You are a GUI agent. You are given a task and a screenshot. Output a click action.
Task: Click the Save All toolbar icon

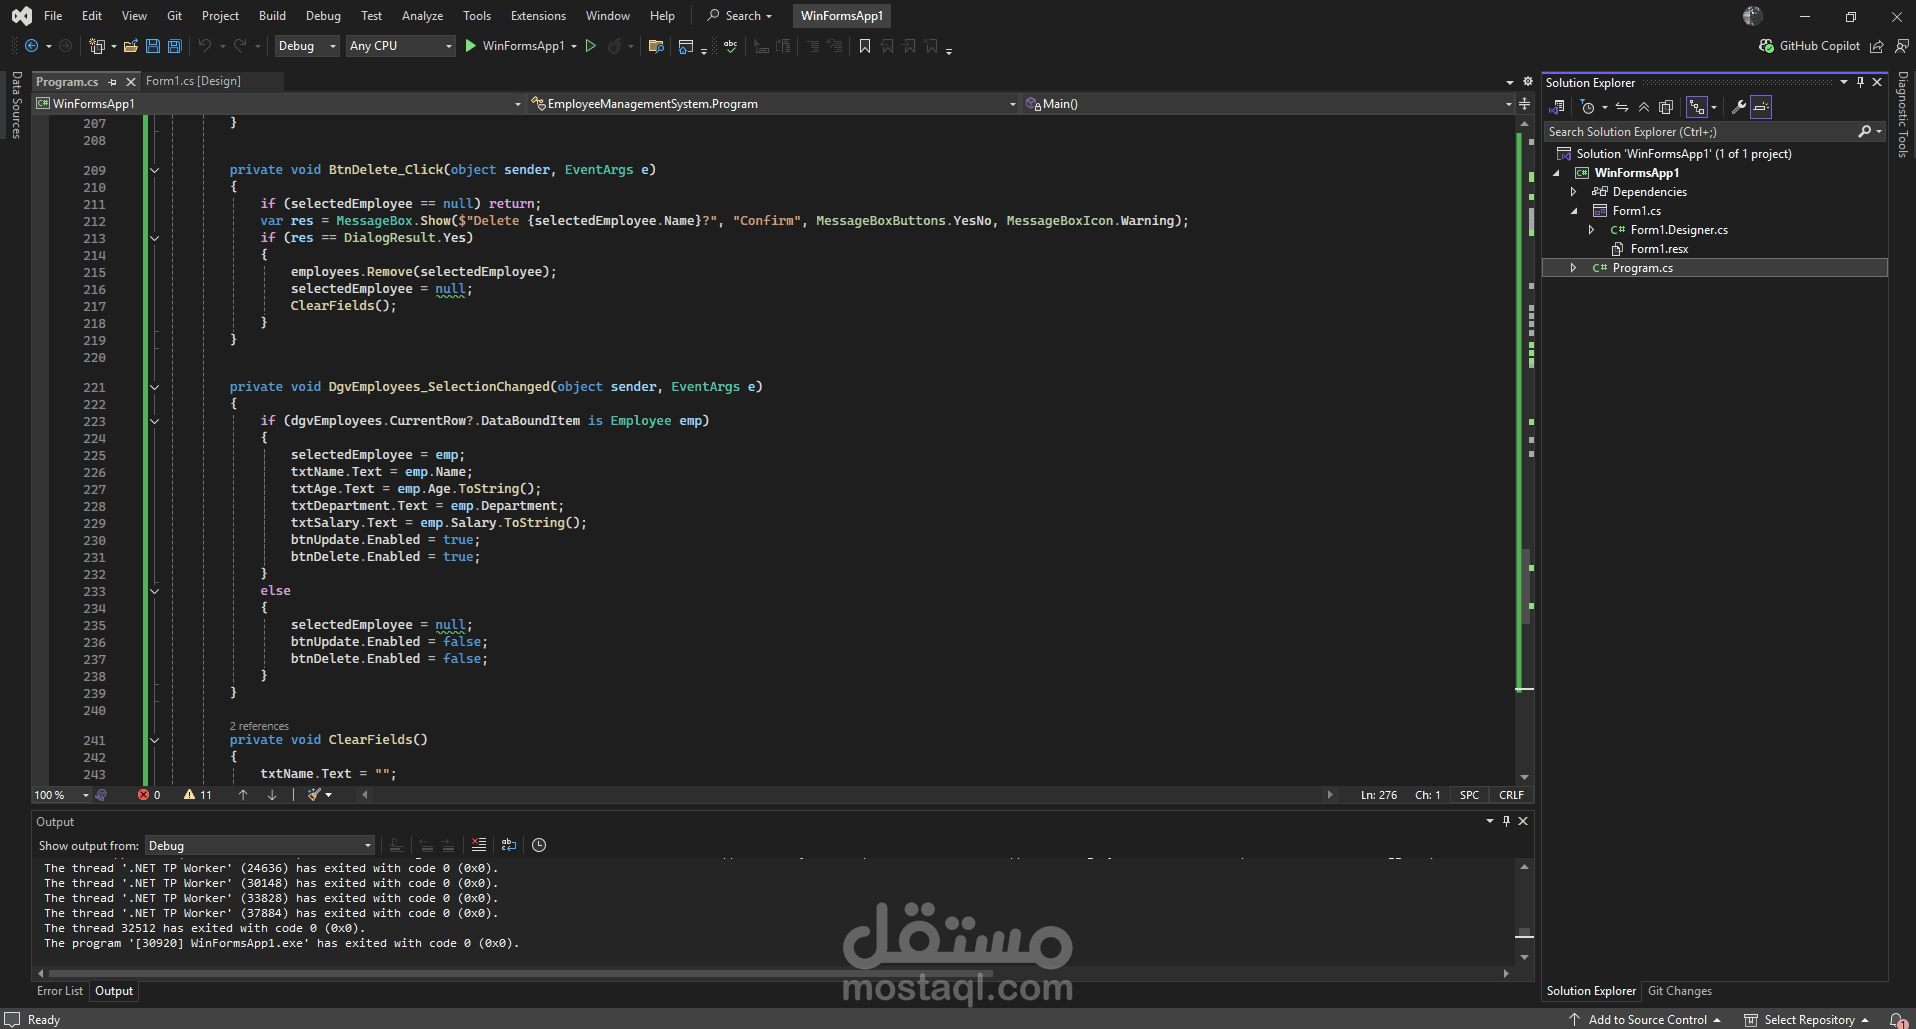175,46
